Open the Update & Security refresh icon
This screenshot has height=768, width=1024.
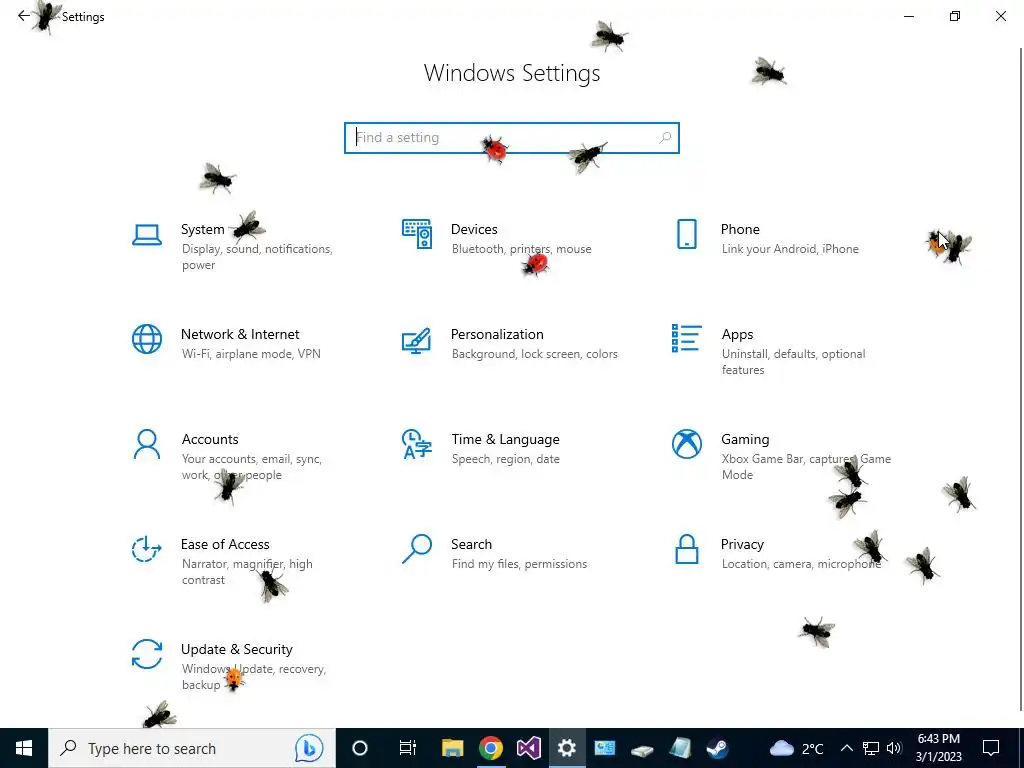pyautogui.click(x=147, y=654)
